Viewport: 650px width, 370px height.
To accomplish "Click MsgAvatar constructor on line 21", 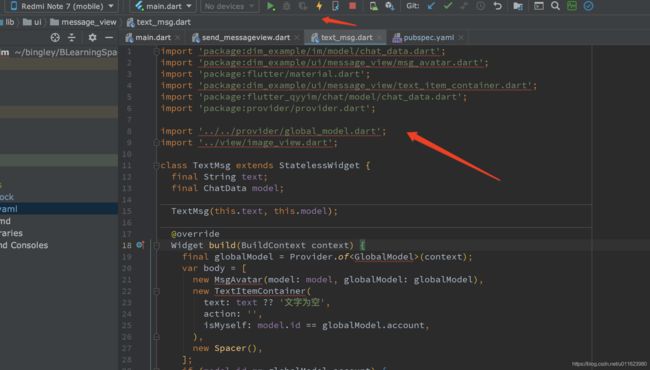I will coord(238,280).
